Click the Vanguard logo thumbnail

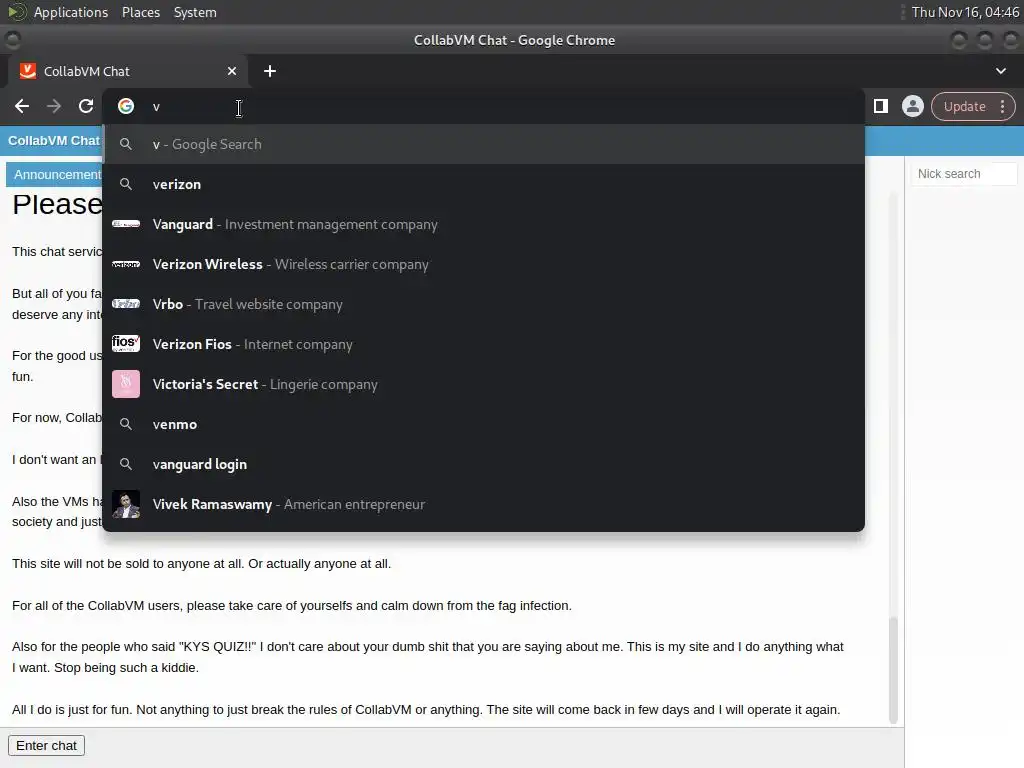126,224
